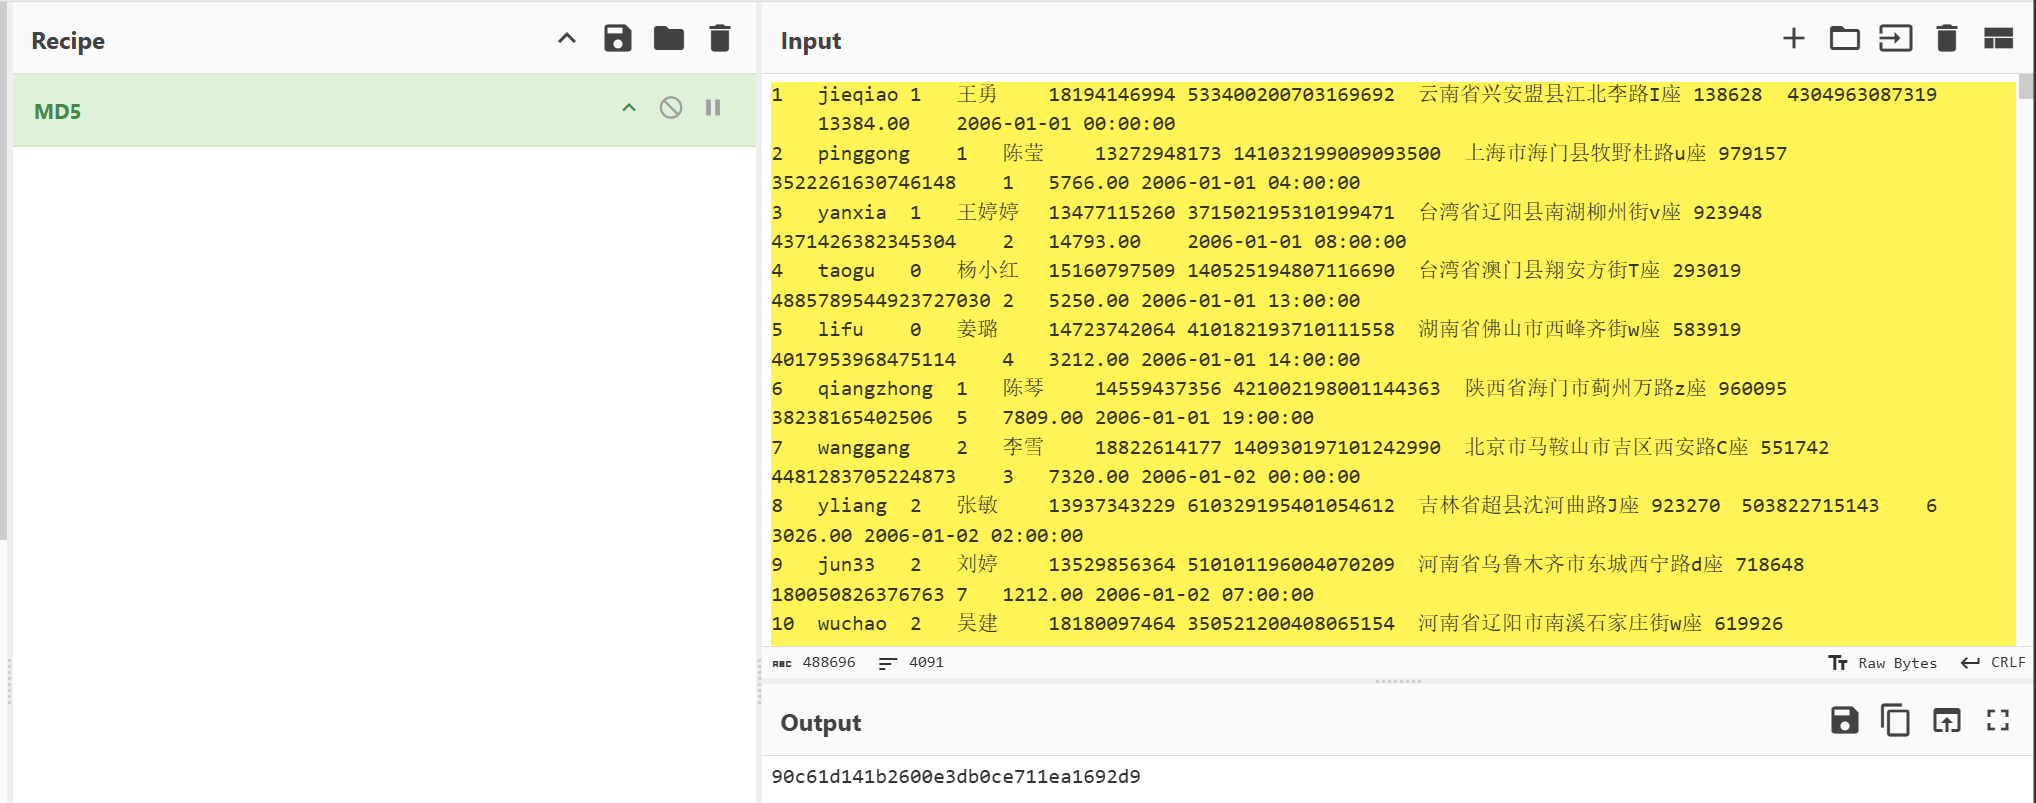Add a new input tab
This screenshot has width=2036, height=803.
1793,39
